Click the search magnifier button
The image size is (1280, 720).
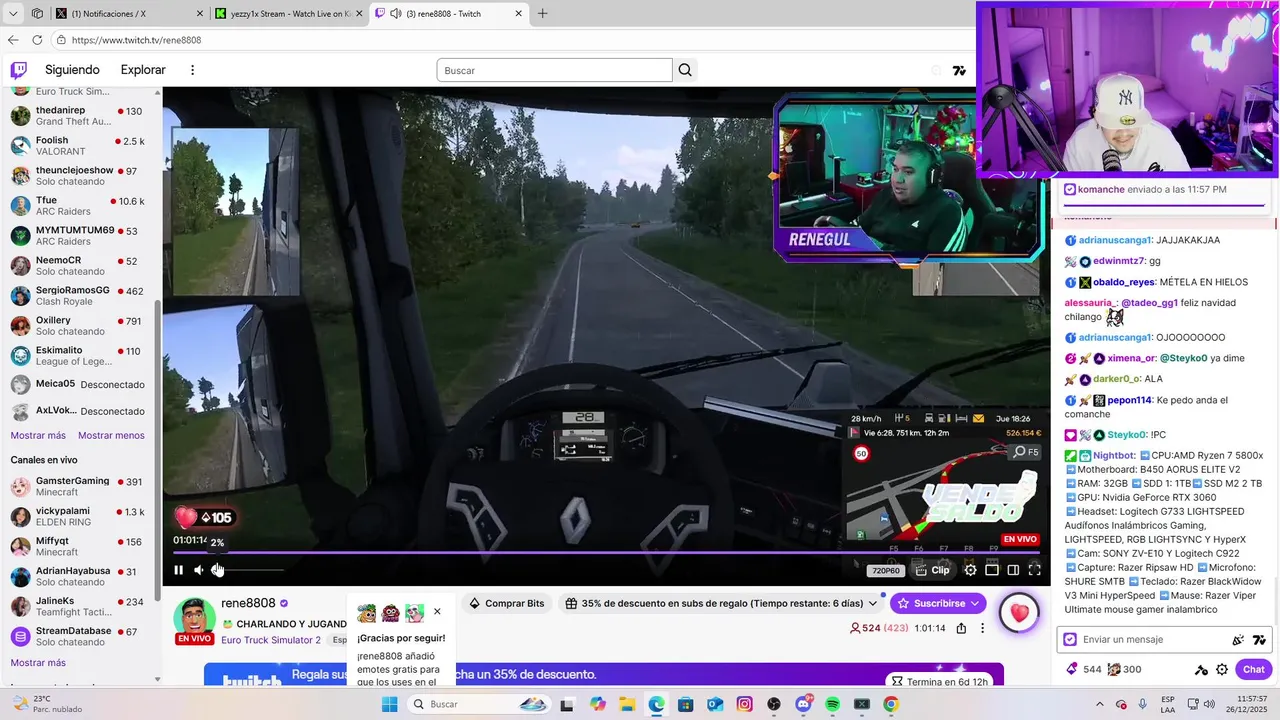685,70
